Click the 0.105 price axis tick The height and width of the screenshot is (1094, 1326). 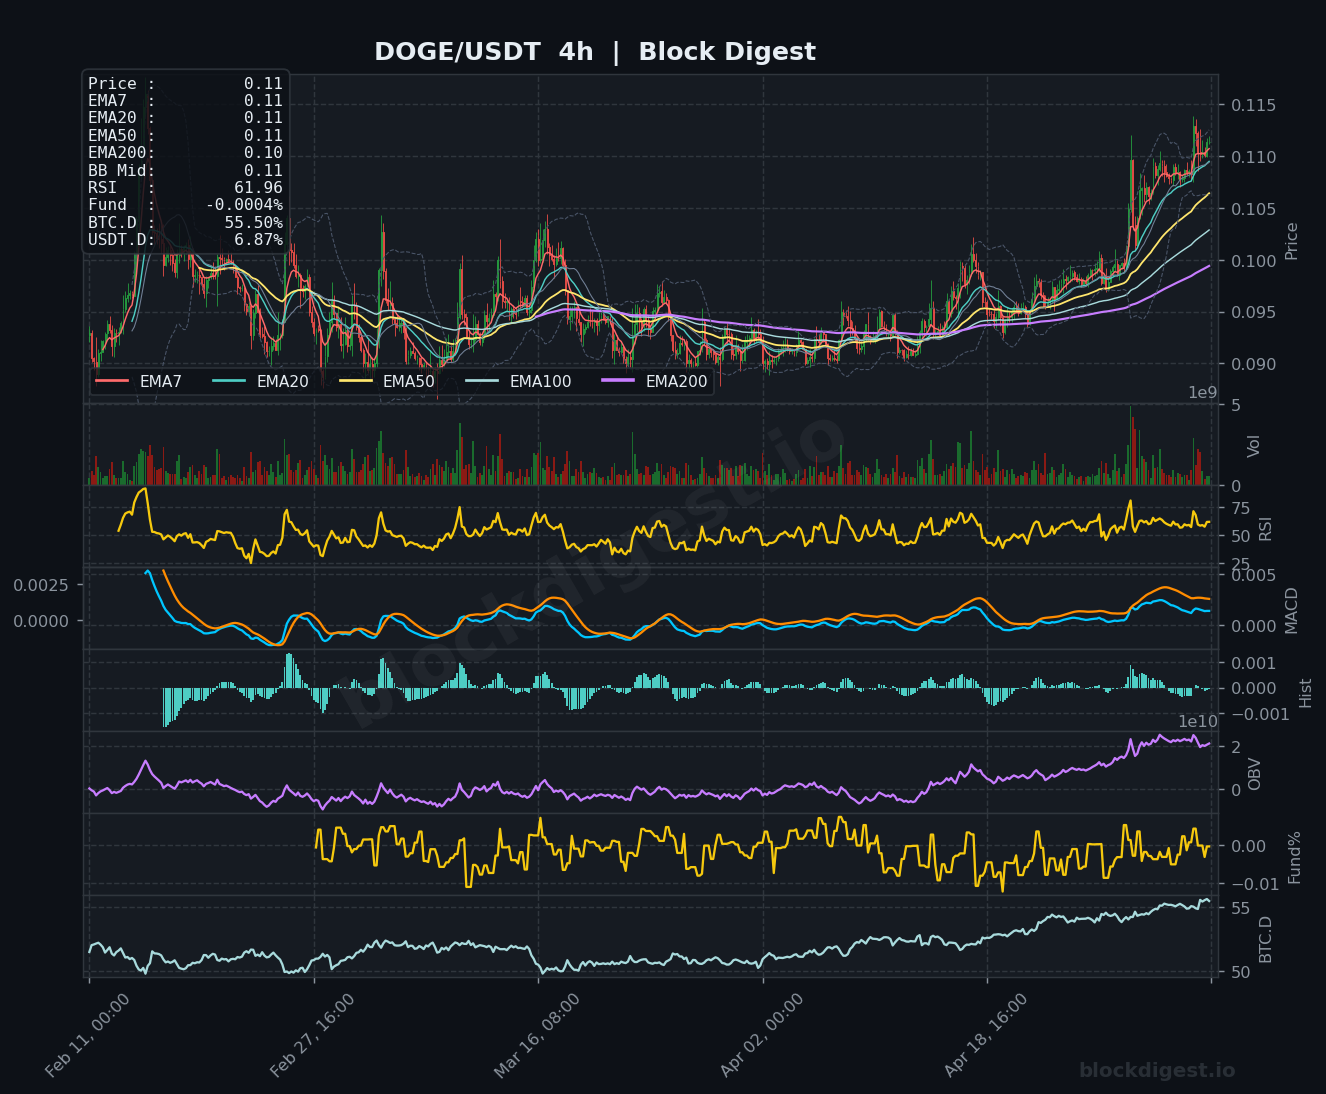point(1253,209)
